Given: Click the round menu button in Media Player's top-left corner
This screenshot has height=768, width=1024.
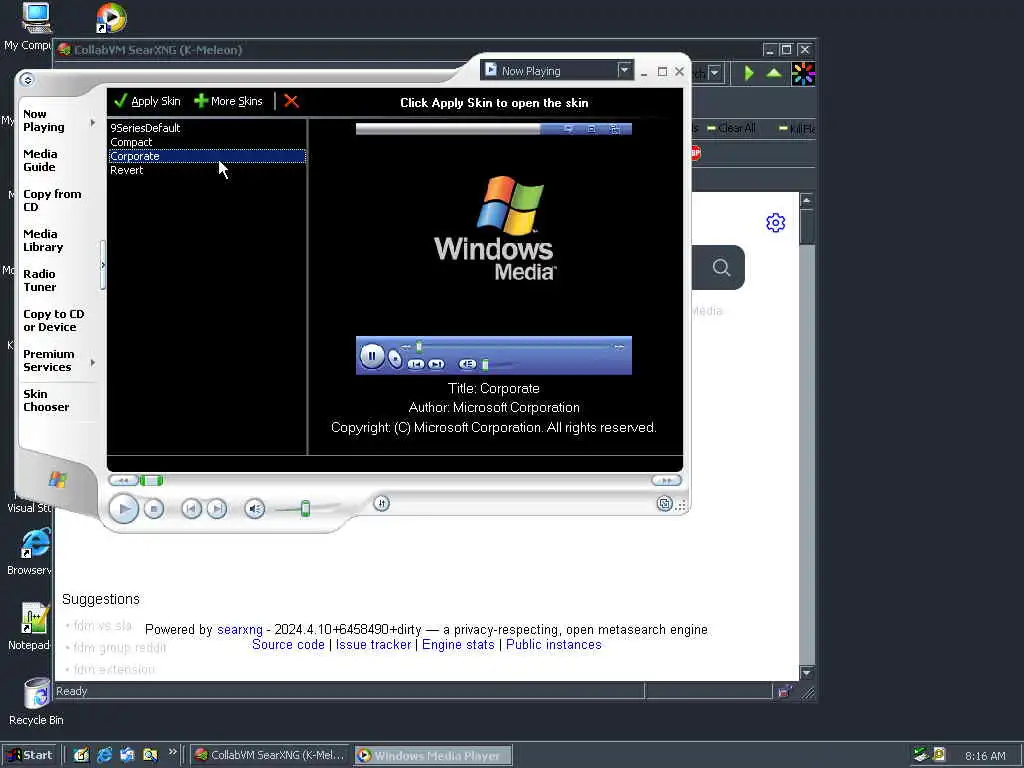Looking at the screenshot, I should click(27, 80).
